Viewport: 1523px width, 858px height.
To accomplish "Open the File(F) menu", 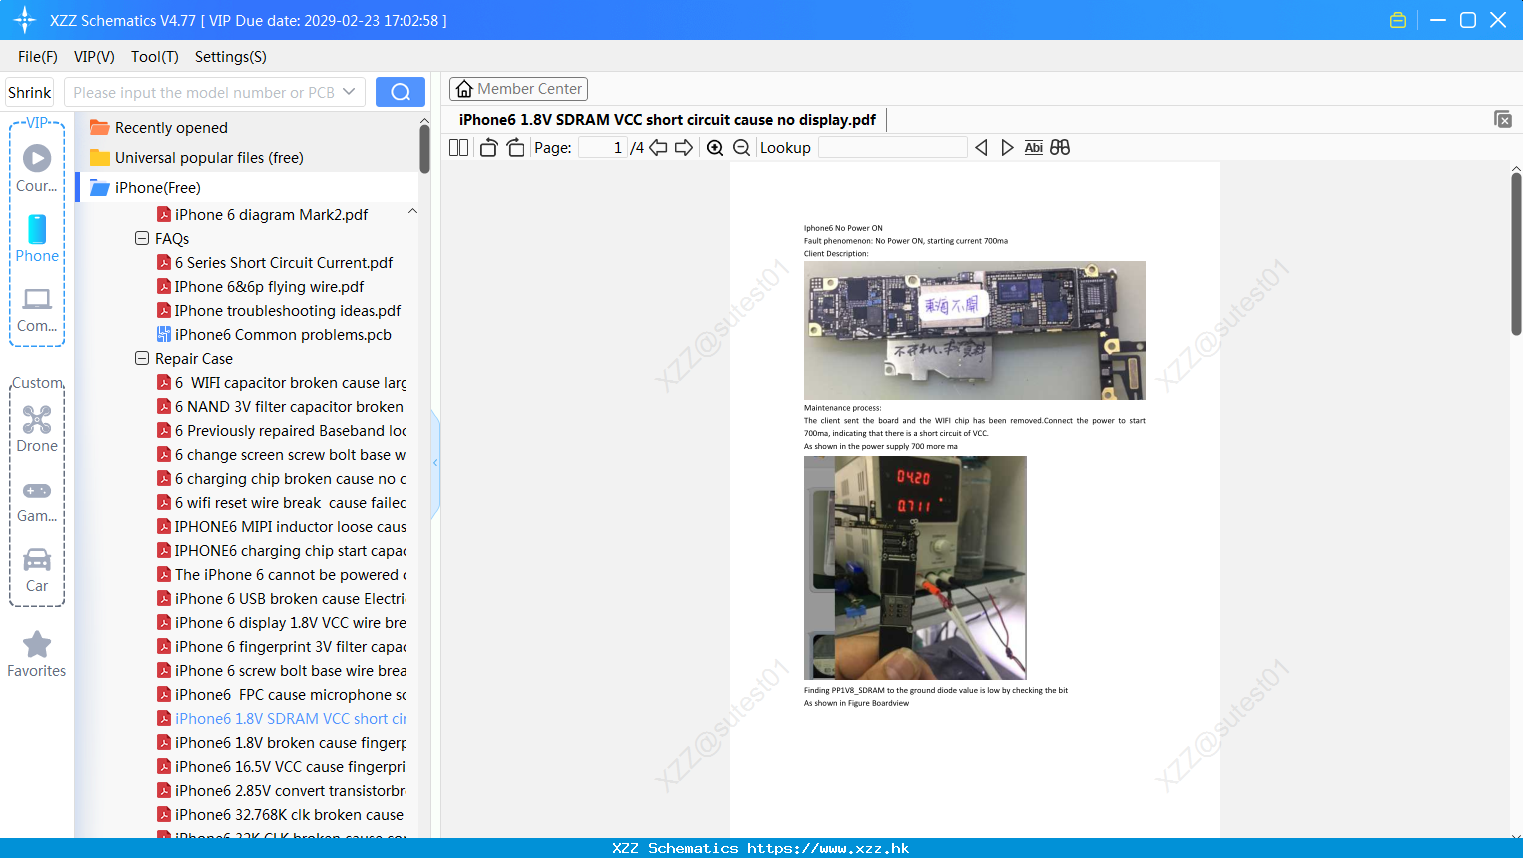I will point(38,57).
